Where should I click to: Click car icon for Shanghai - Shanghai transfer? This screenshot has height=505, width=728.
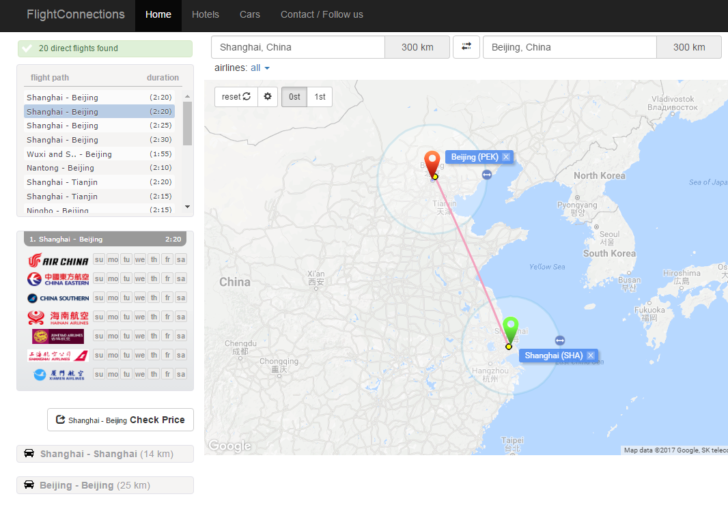coord(29,453)
